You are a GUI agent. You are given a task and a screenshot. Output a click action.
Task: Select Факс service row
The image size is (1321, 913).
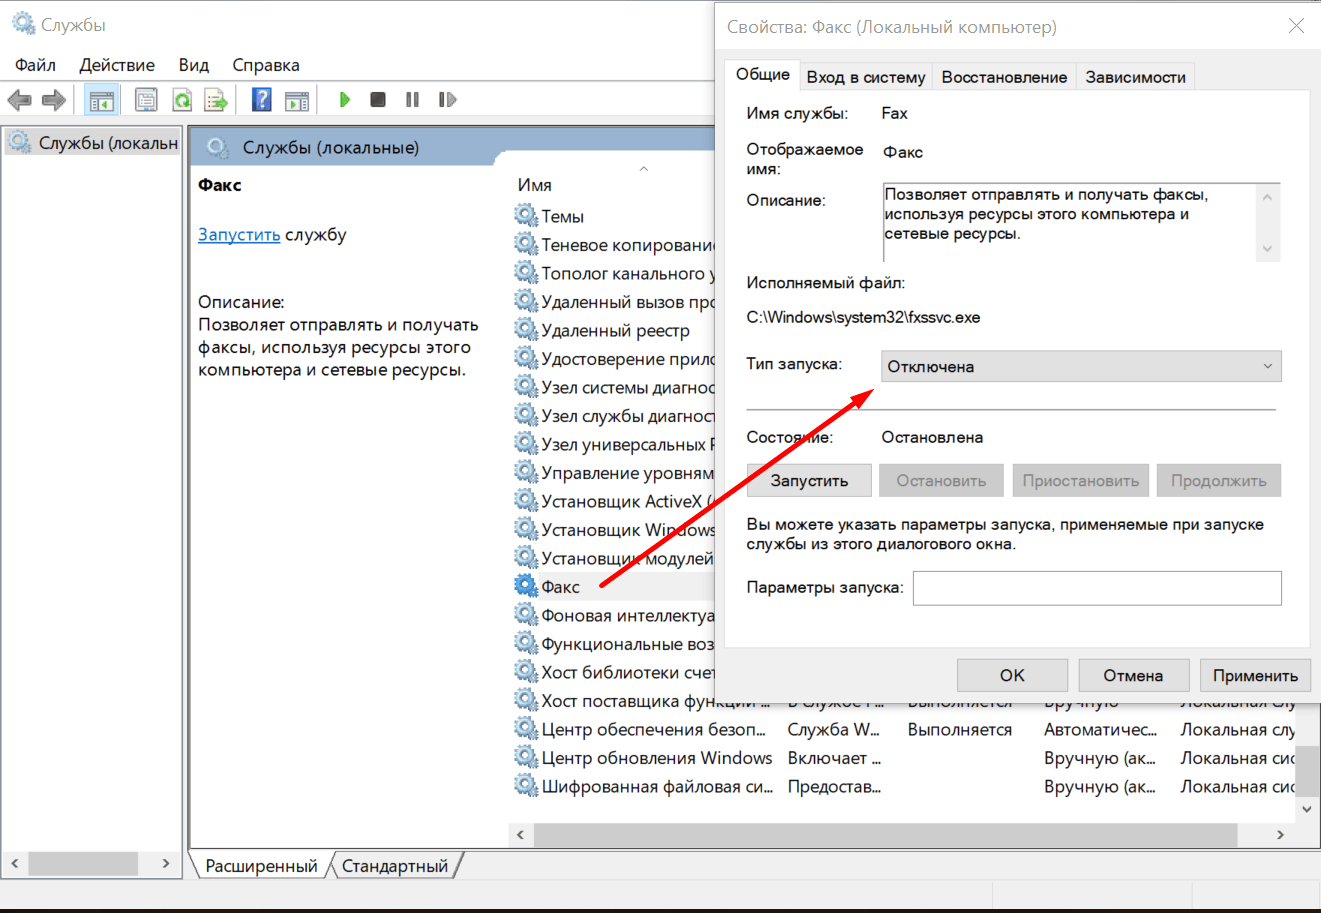pos(614,587)
